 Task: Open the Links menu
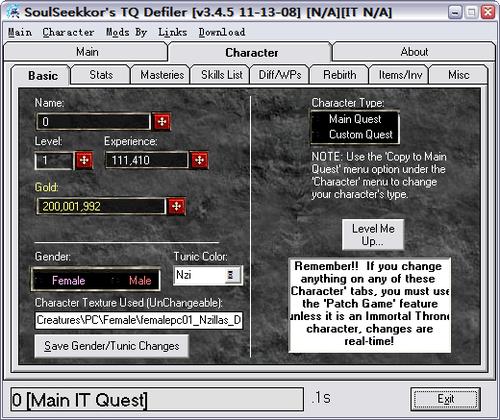172,32
